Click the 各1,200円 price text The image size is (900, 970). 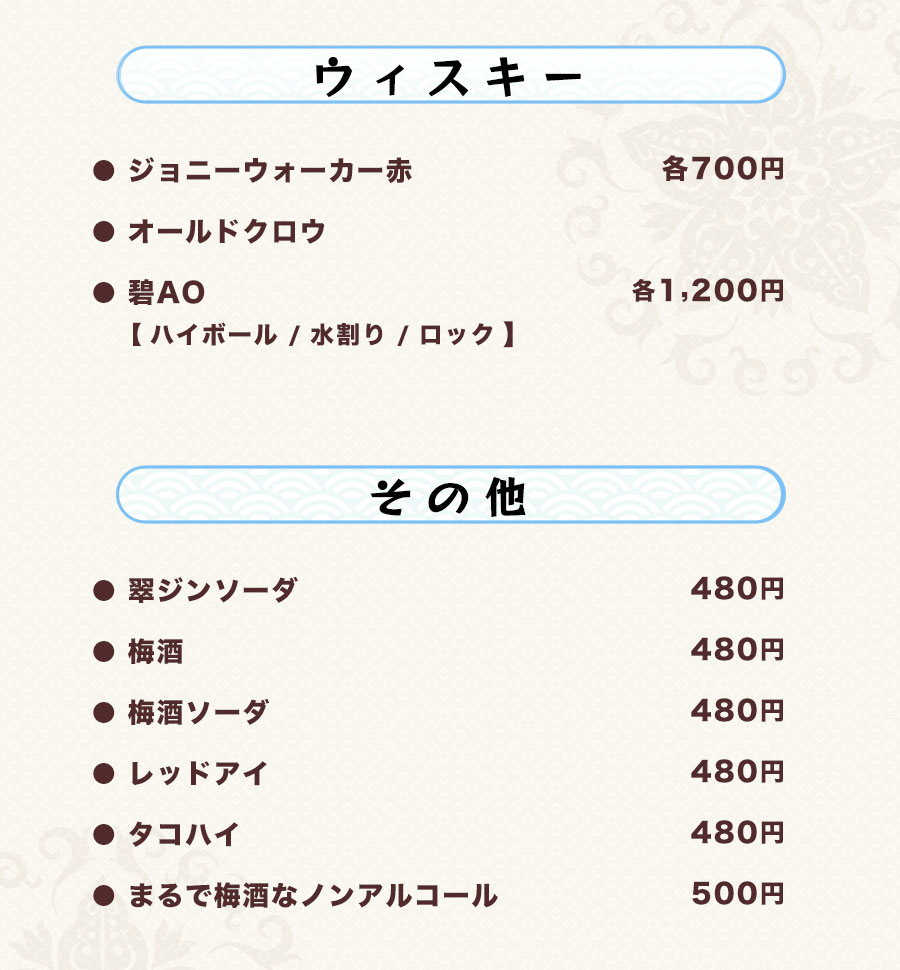707,291
